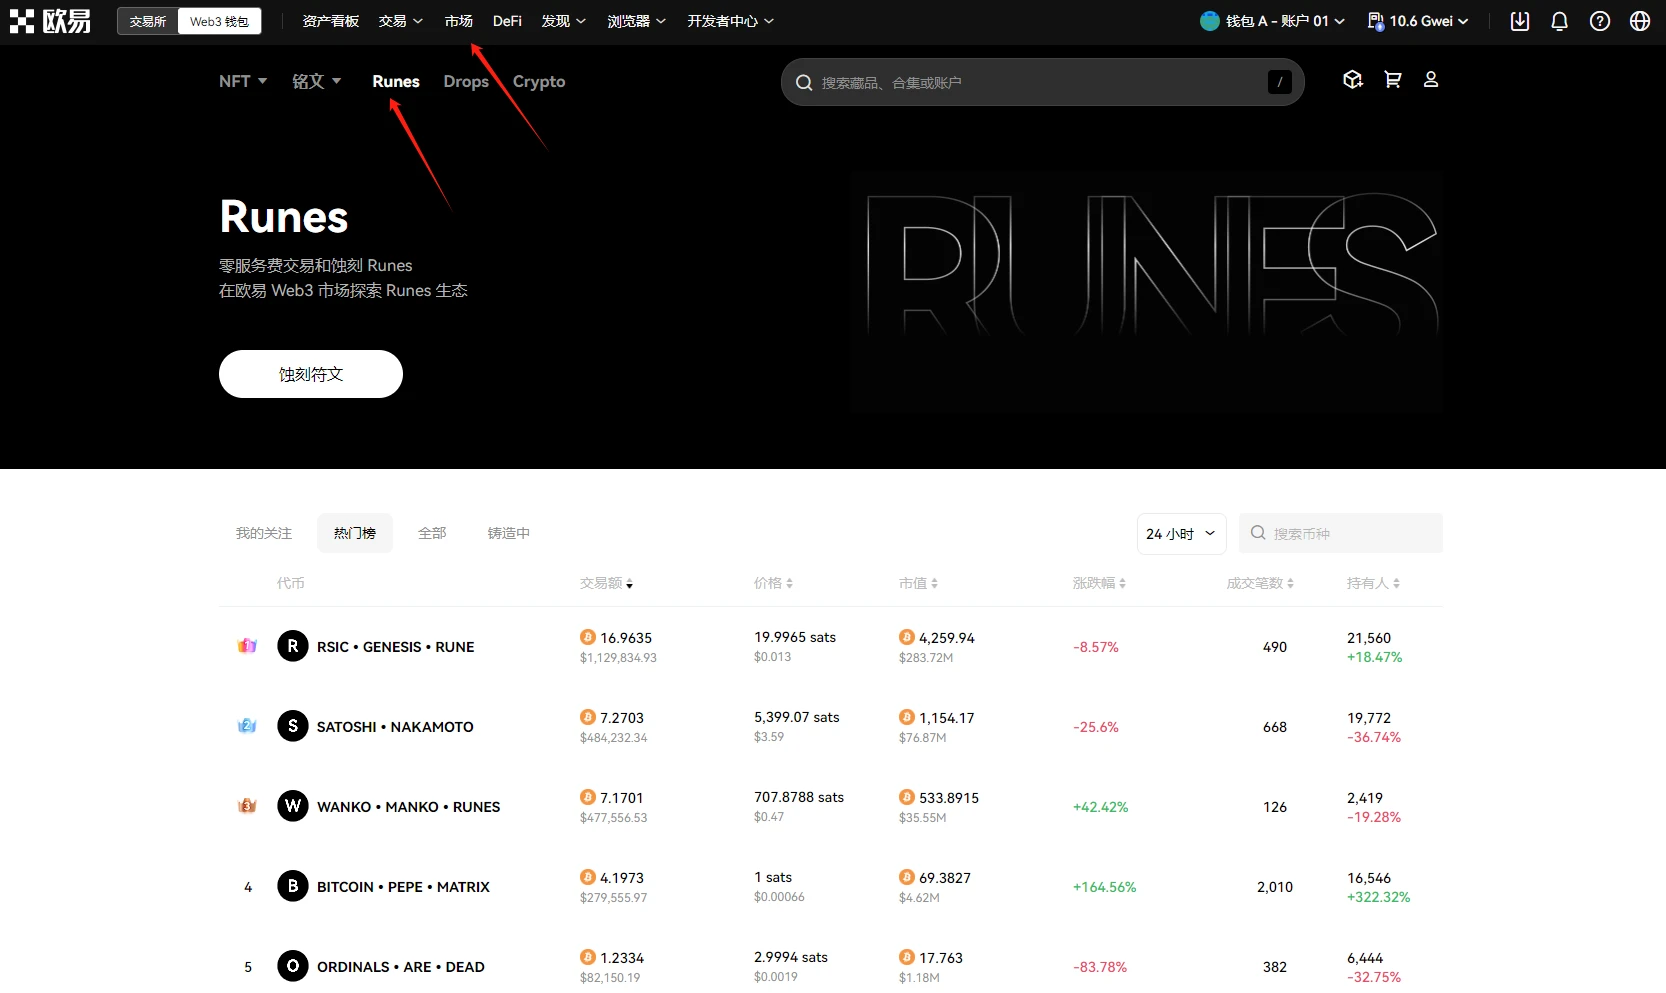The height and width of the screenshot is (993, 1666).
Task: Click the cube icon next to the cart
Action: pyautogui.click(x=1352, y=80)
